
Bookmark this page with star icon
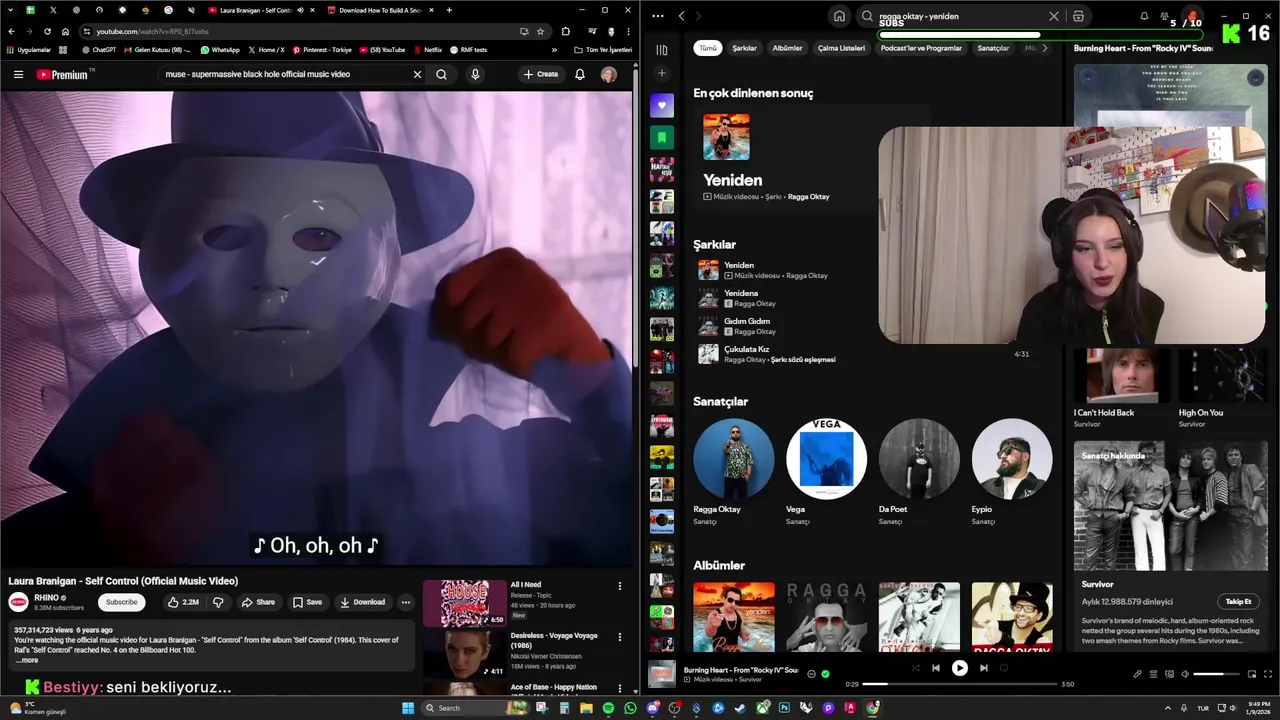pos(540,31)
